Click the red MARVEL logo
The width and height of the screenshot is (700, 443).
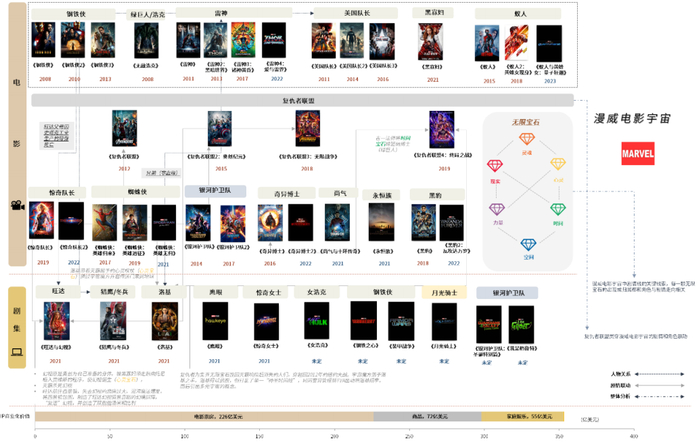638,154
